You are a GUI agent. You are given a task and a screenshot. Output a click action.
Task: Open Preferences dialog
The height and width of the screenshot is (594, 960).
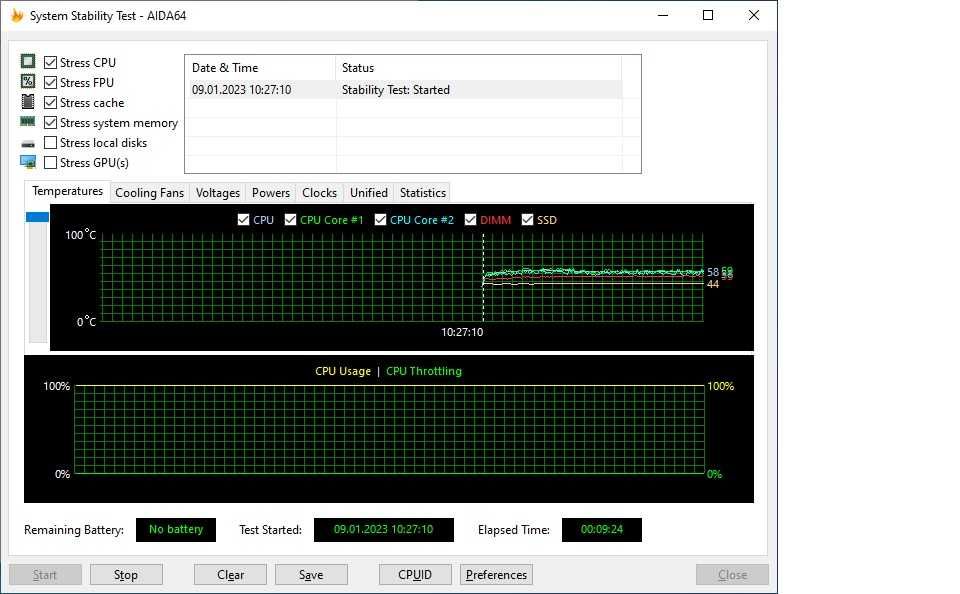point(497,575)
